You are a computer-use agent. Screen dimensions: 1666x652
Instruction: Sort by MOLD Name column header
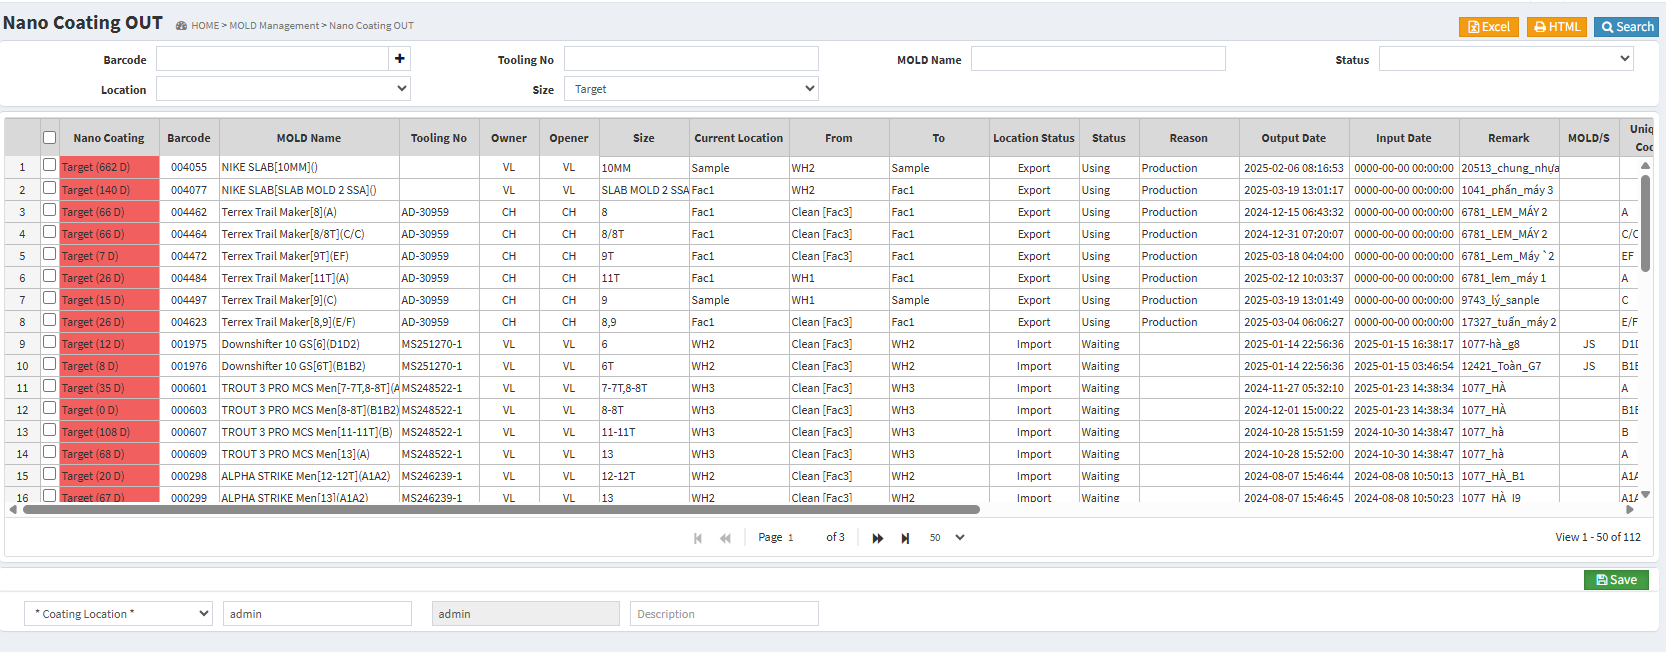[309, 138]
